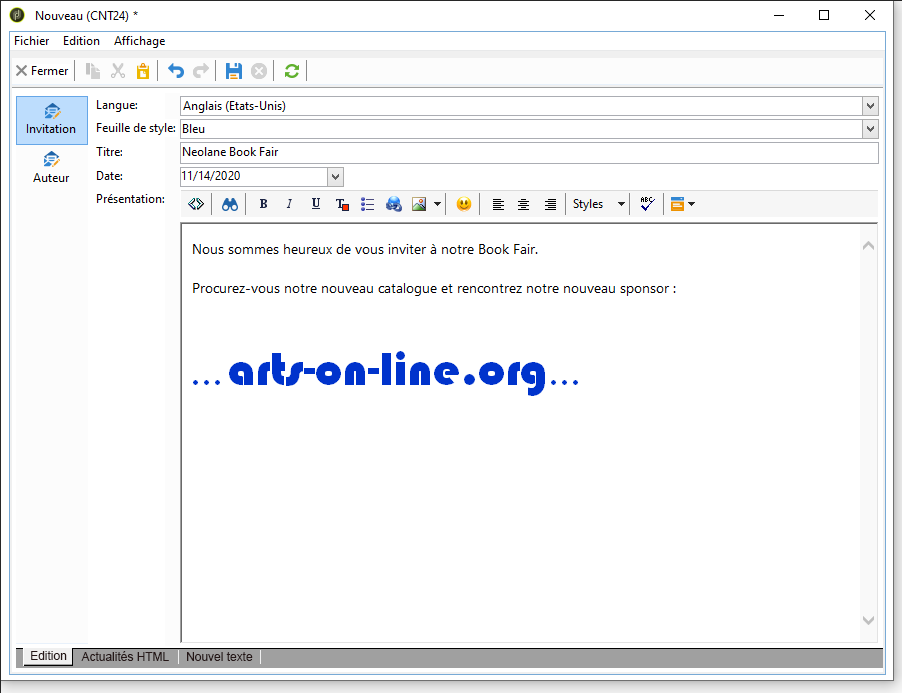The image size is (902, 693).
Task: Select the Auteur section in sidebar
Action: pyautogui.click(x=51, y=168)
